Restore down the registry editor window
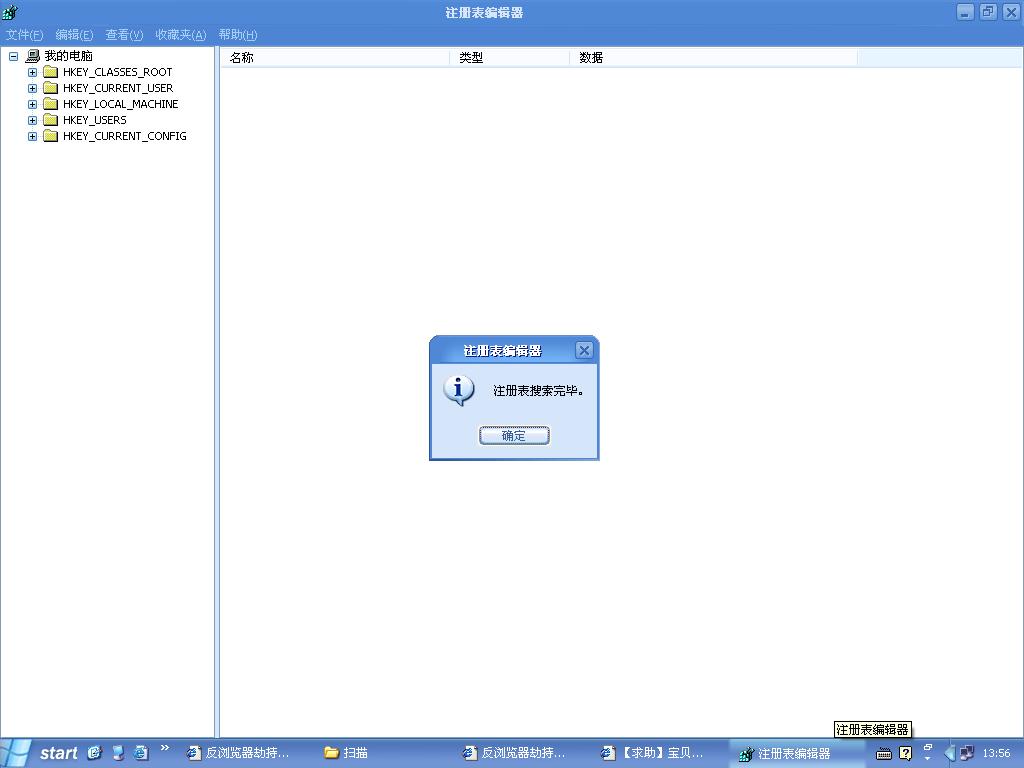The height and width of the screenshot is (768, 1024). click(x=988, y=12)
